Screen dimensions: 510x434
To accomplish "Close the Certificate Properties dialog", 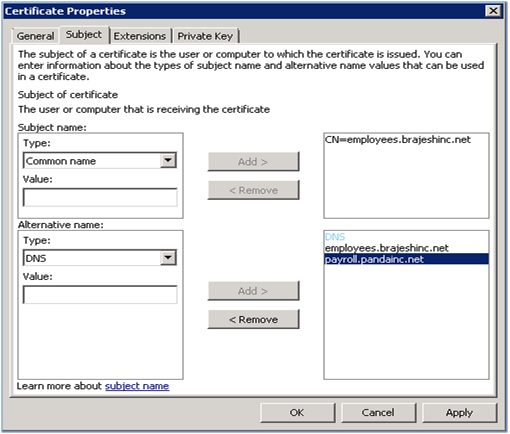I will 493,11.
